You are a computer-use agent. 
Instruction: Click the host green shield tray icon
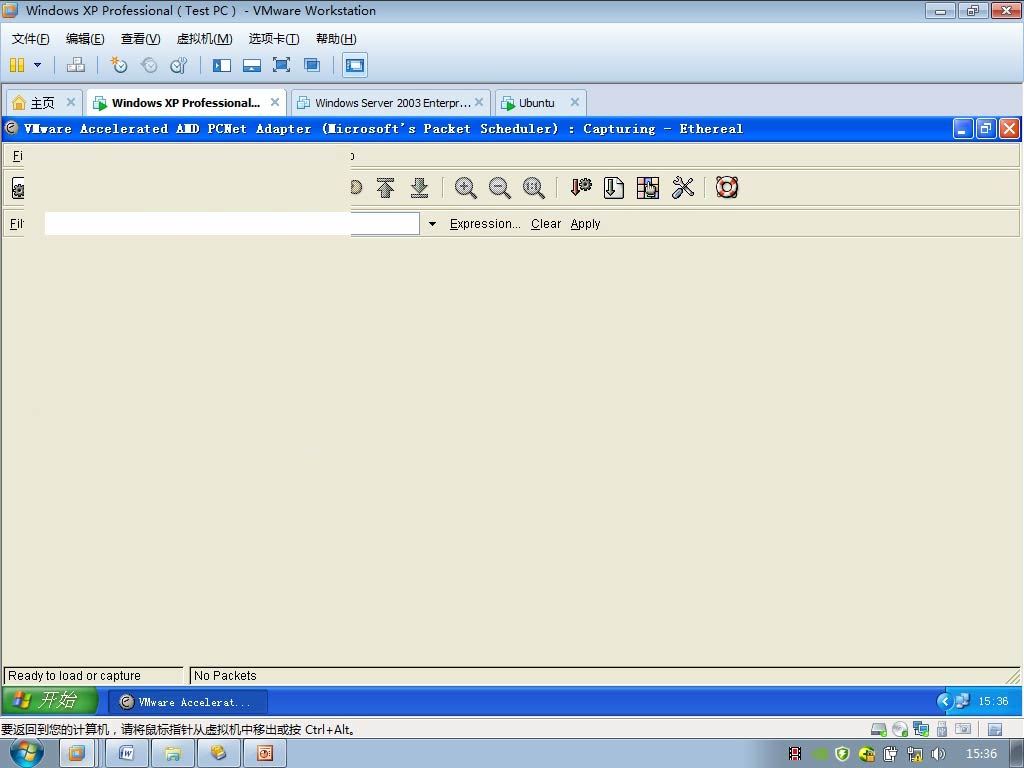[x=842, y=754]
